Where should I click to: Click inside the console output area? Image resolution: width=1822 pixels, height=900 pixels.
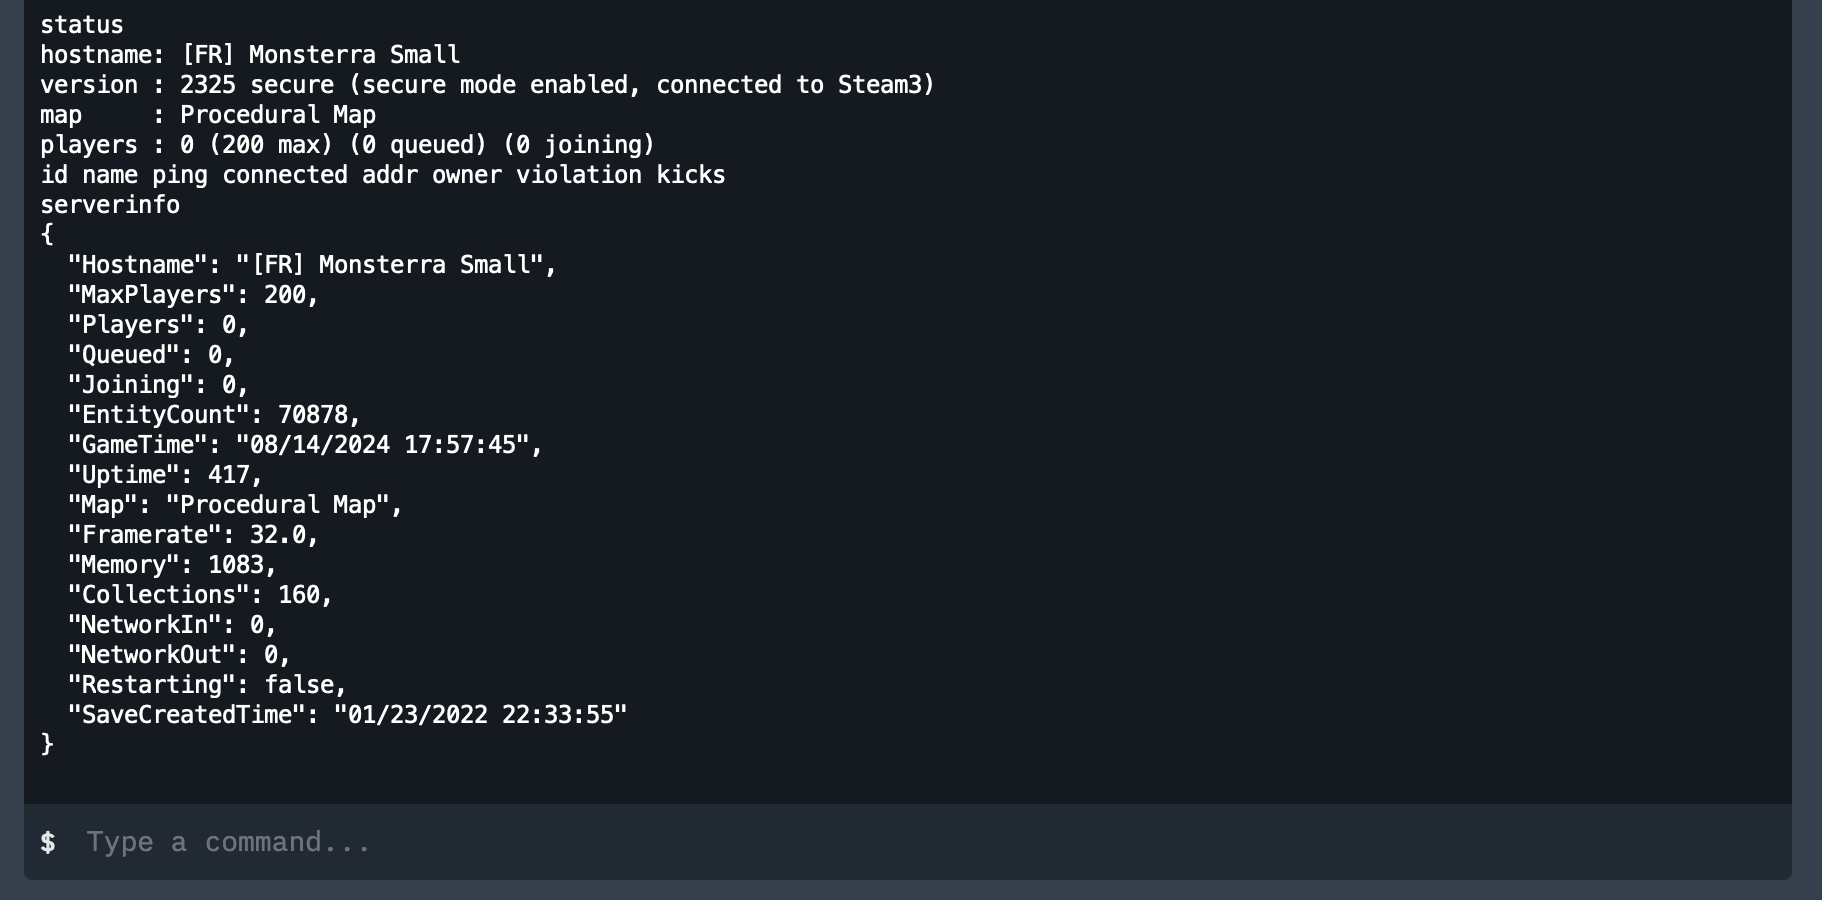point(900,400)
